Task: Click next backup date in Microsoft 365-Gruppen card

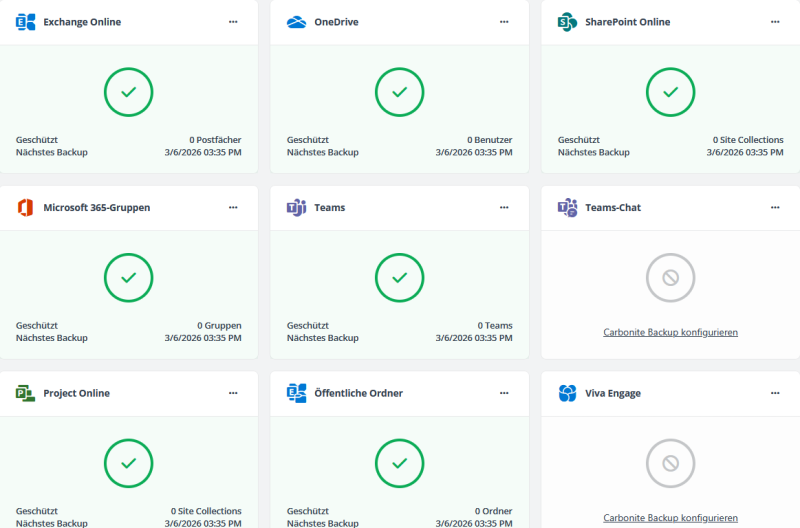Action: 203,338
